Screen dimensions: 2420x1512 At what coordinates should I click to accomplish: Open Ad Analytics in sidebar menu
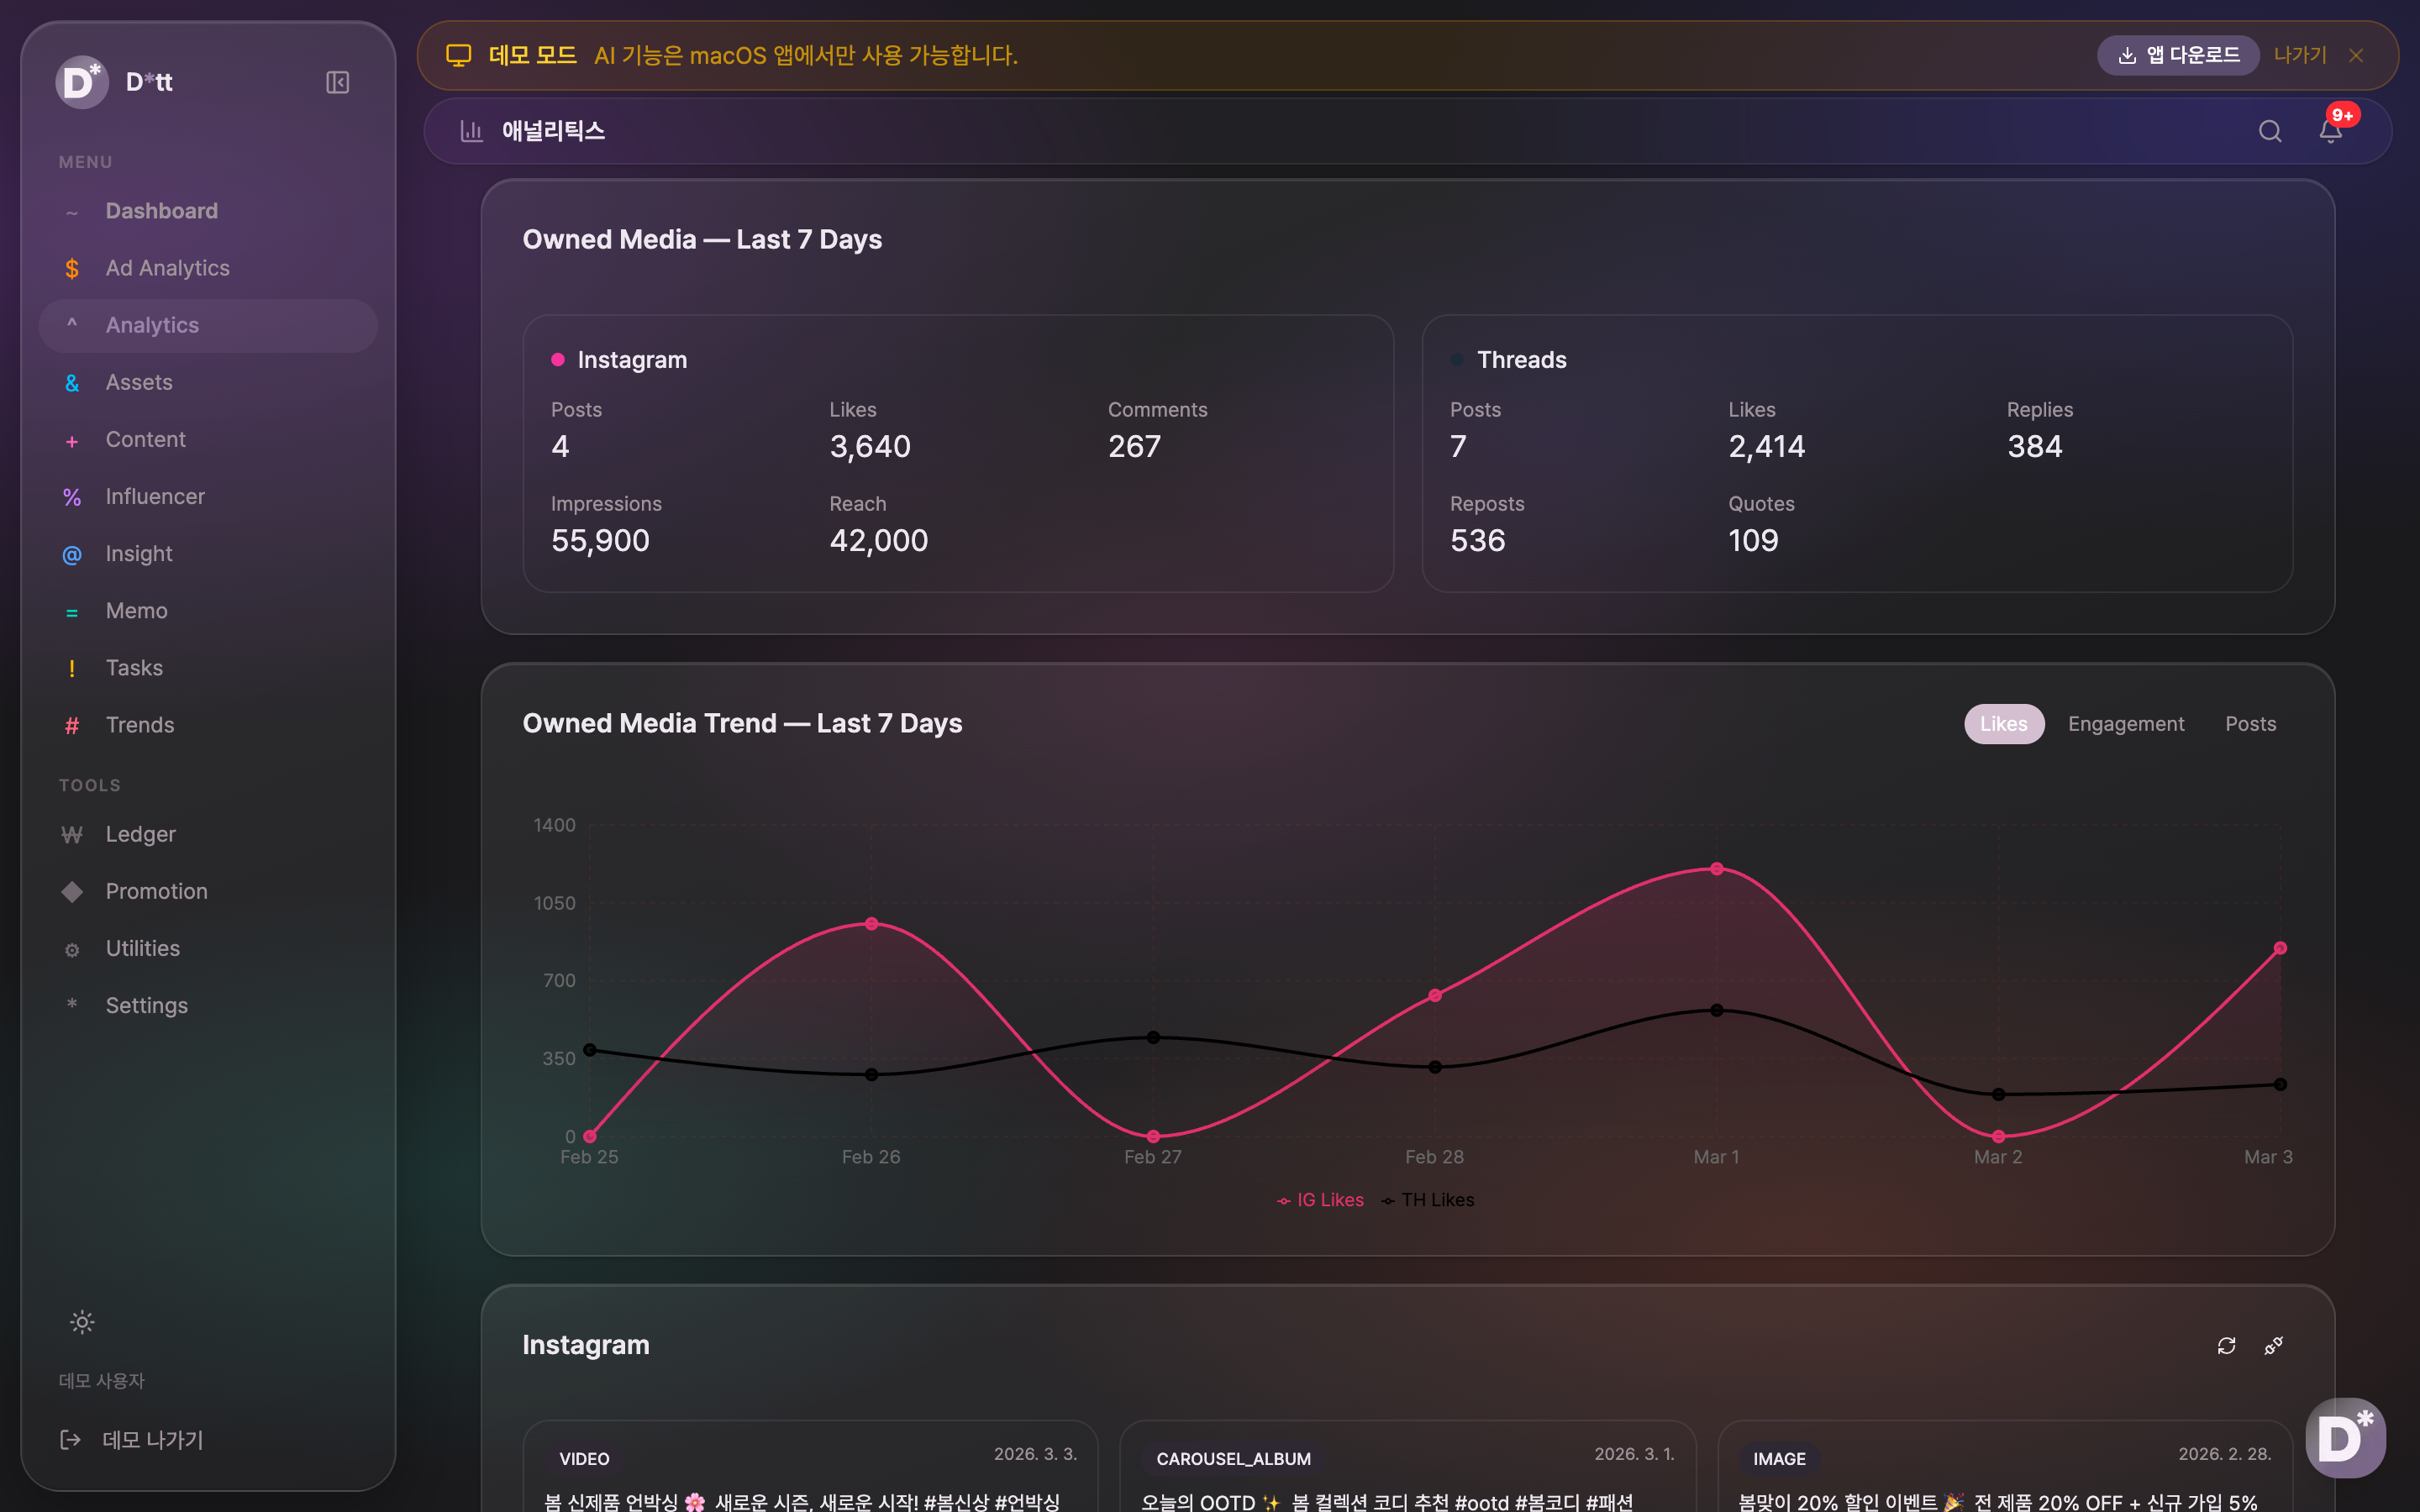coord(167,268)
